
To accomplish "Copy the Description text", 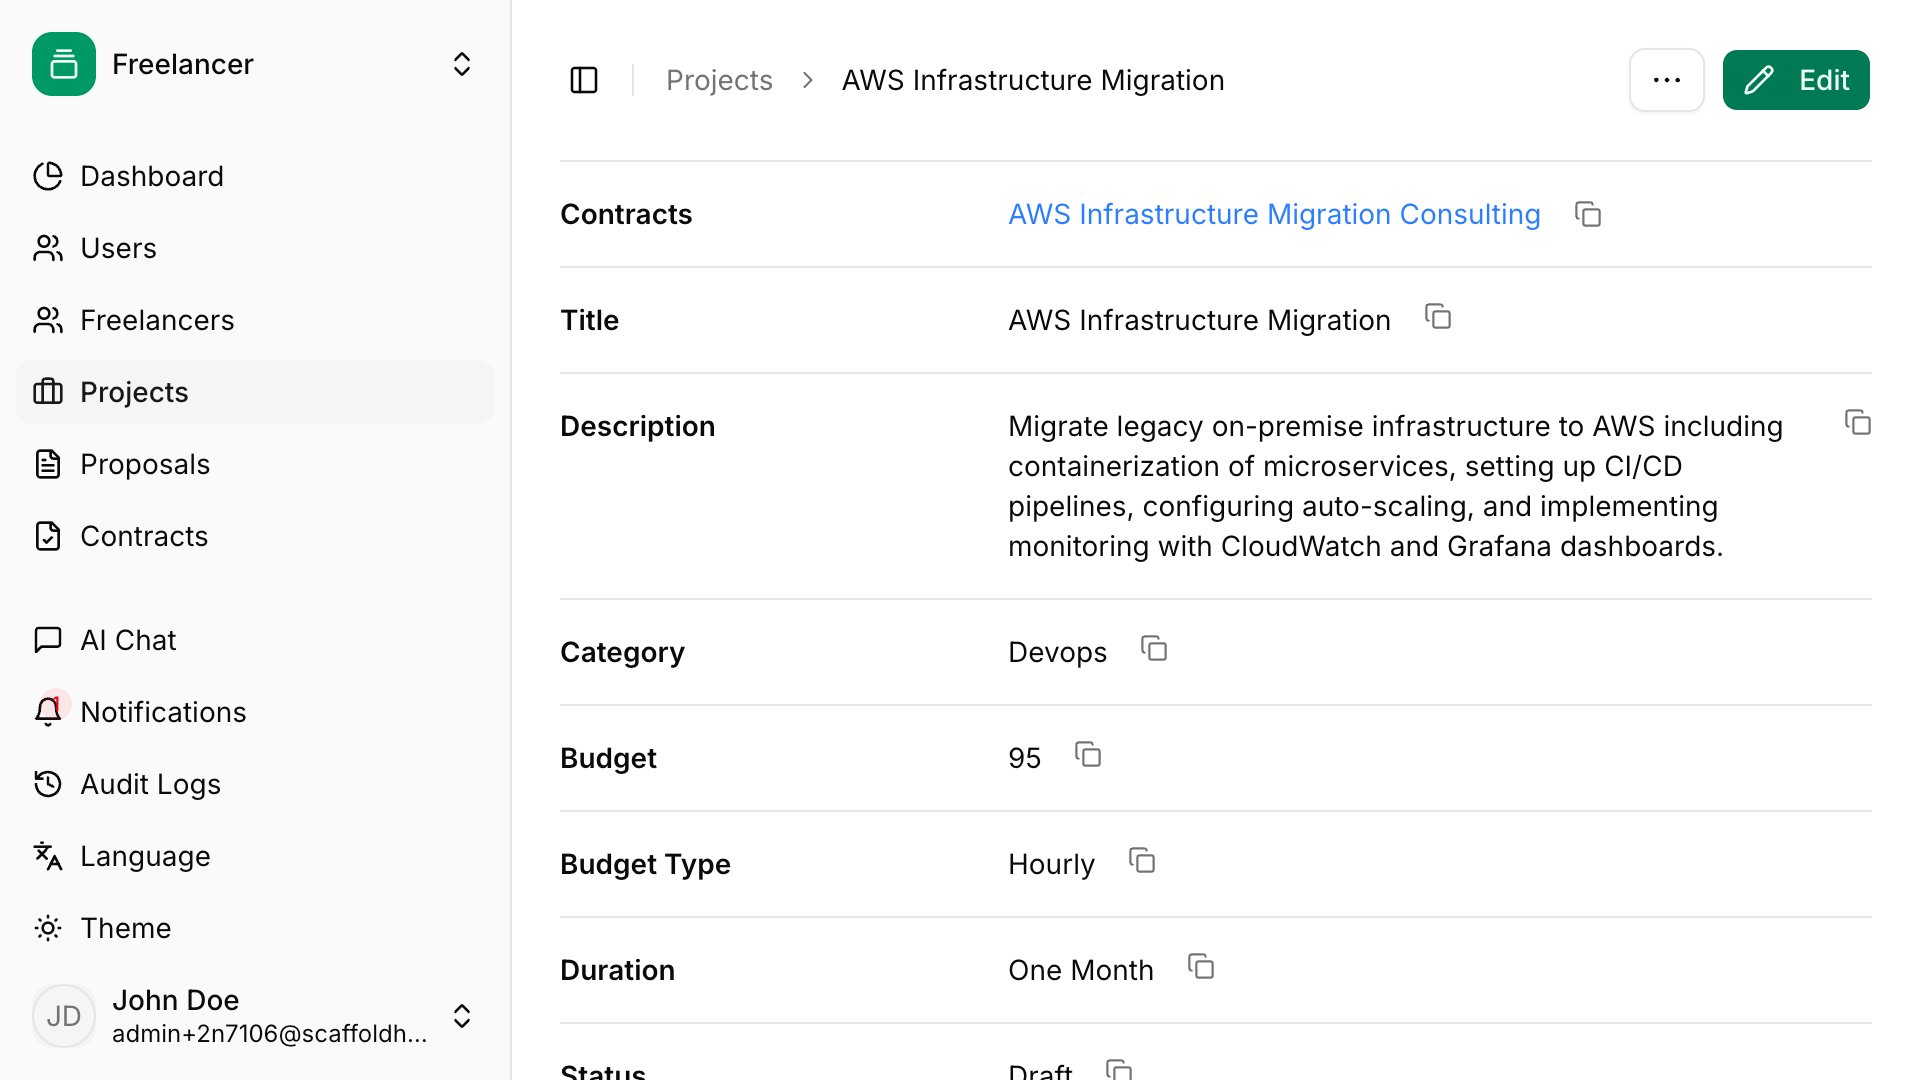I will point(1857,423).
